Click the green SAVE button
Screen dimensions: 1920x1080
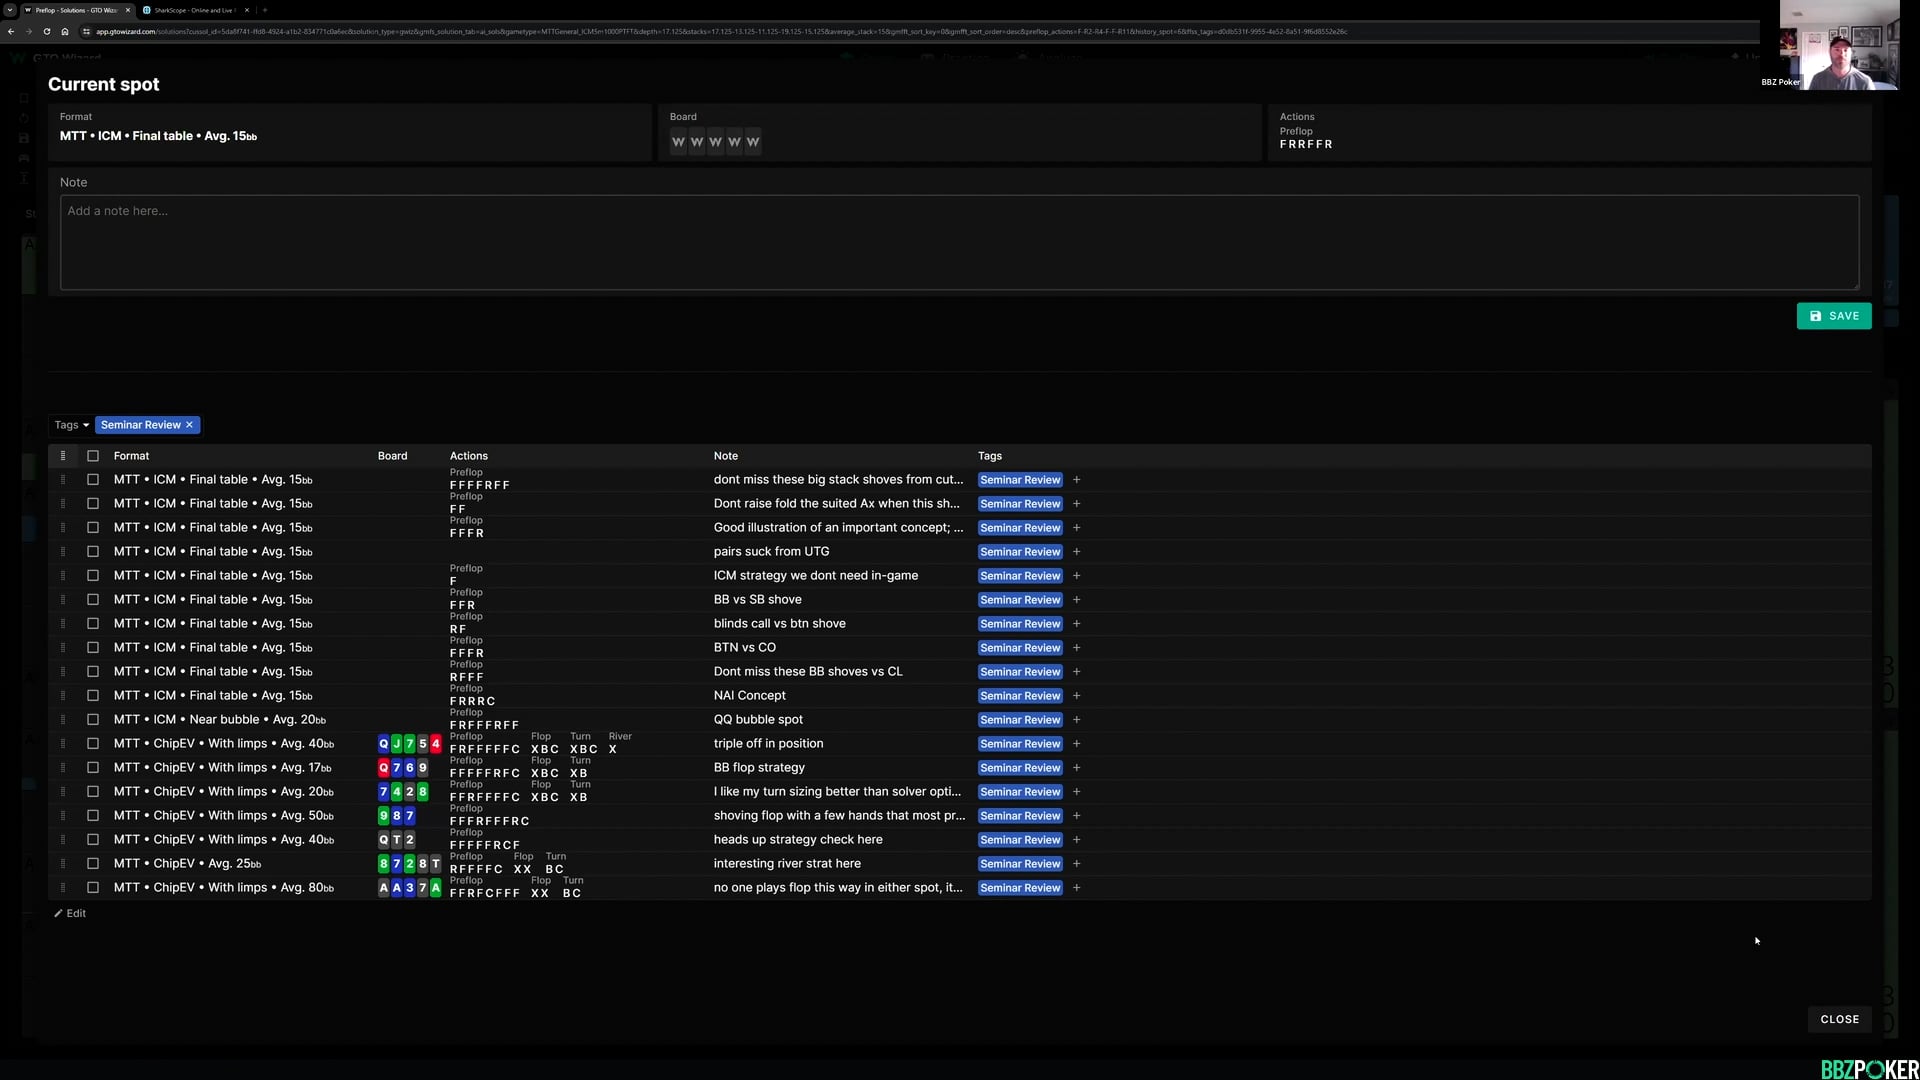point(1833,316)
